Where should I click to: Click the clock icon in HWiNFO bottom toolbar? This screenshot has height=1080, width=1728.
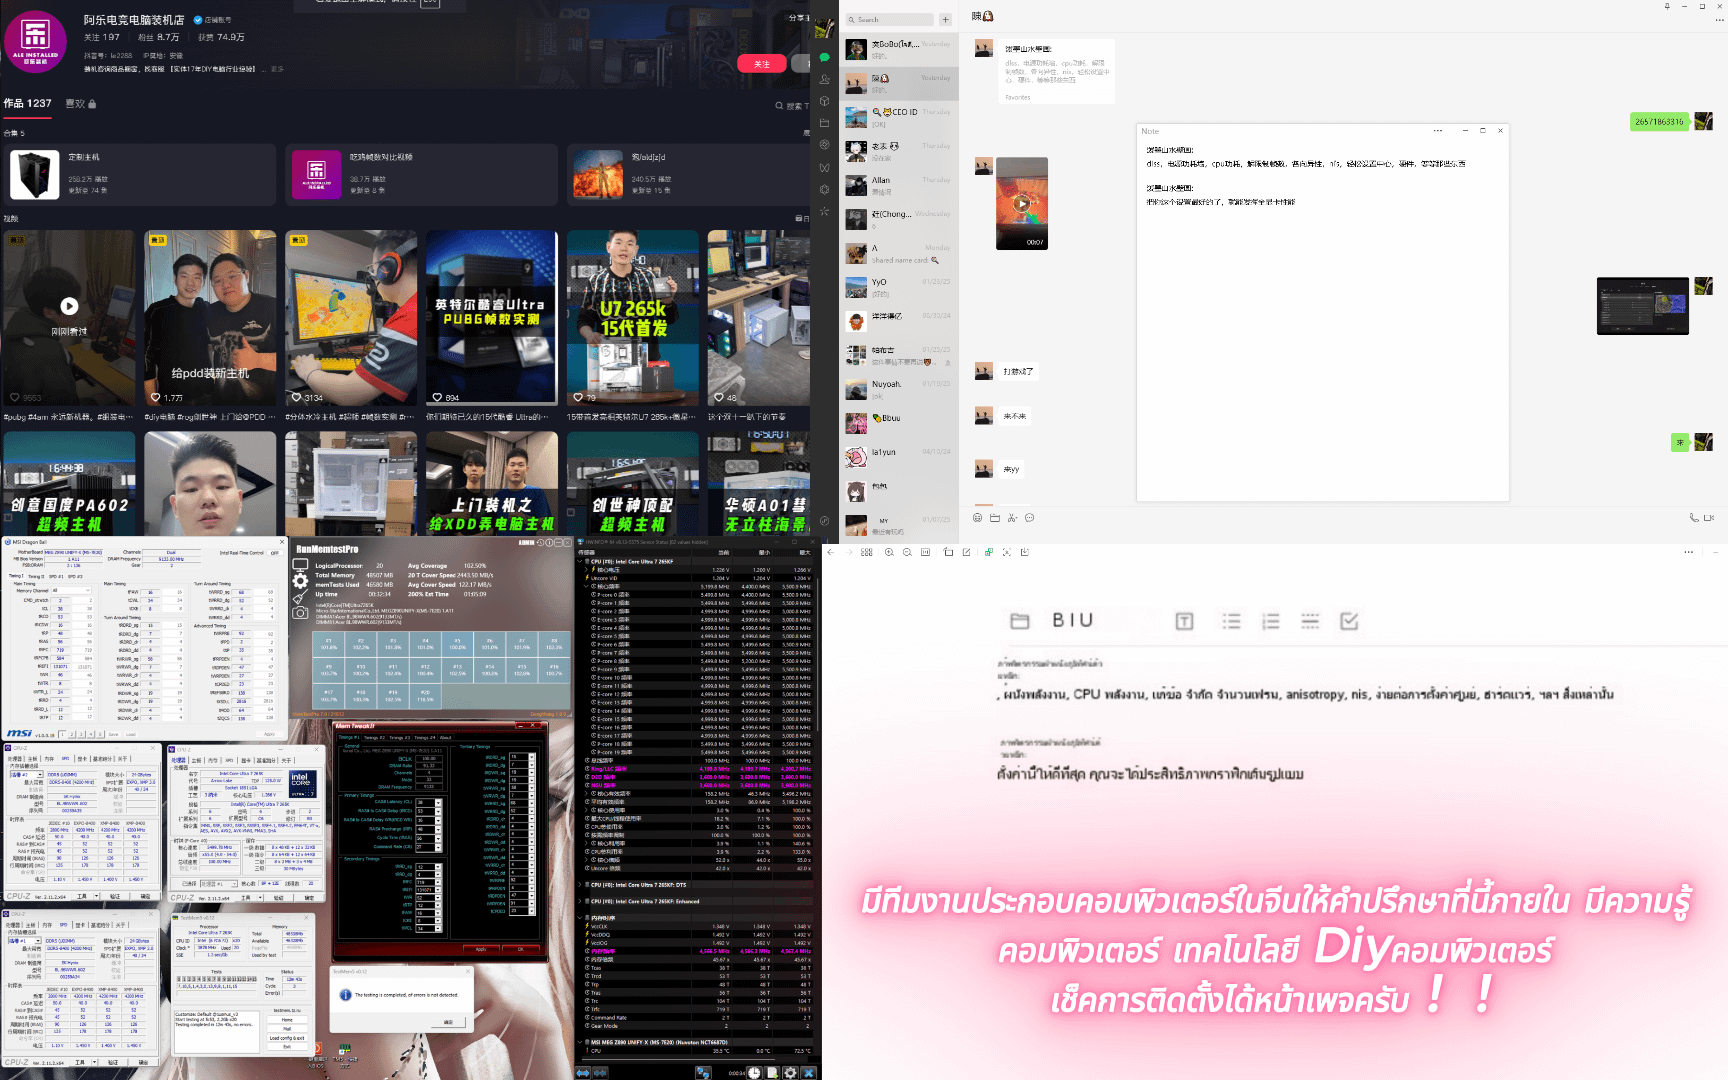coord(754,1073)
